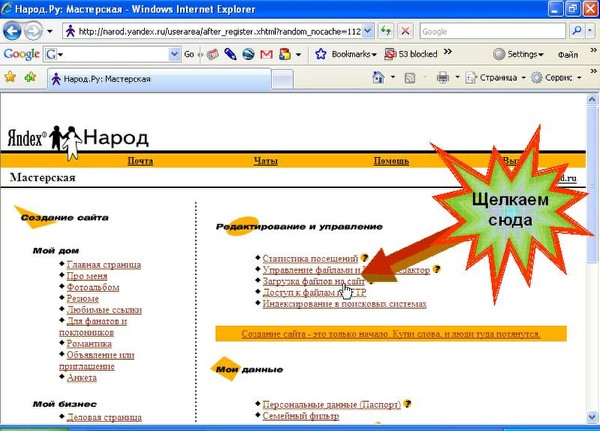Click the Print icon in command bar
This screenshot has width=600, height=431.
[x=443, y=78]
